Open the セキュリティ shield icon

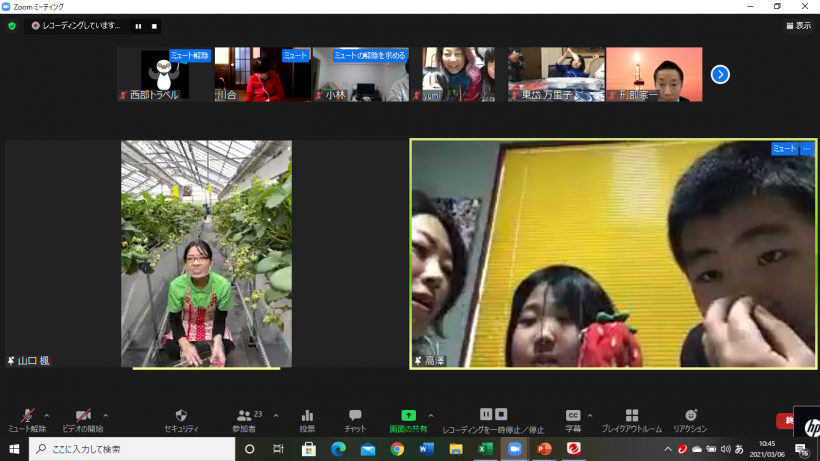pyautogui.click(x=181, y=415)
